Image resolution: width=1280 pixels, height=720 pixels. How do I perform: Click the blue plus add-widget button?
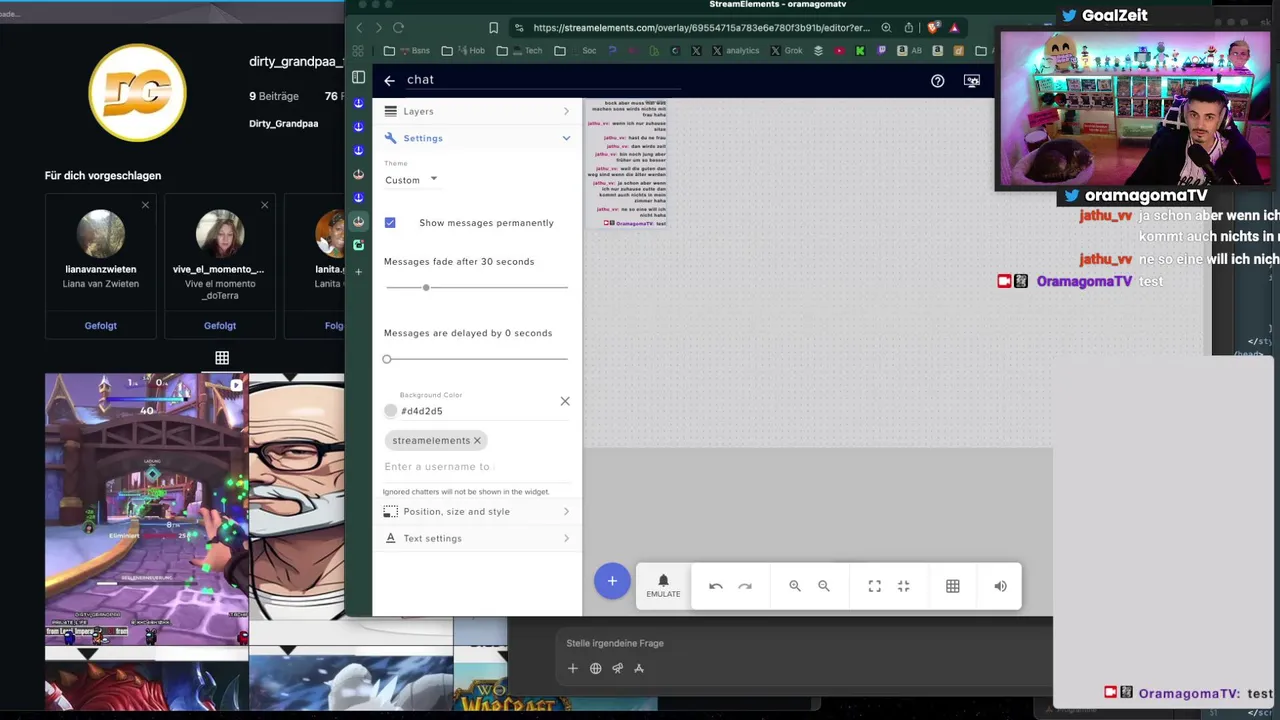[612, 581]
